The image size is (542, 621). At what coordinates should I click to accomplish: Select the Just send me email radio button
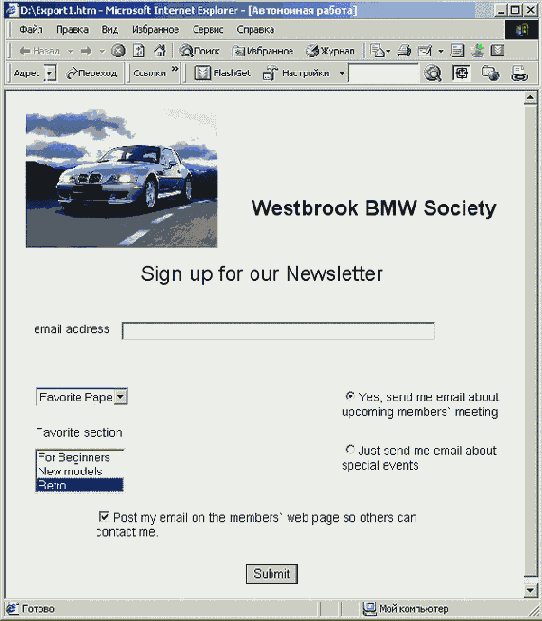point(350,450)
